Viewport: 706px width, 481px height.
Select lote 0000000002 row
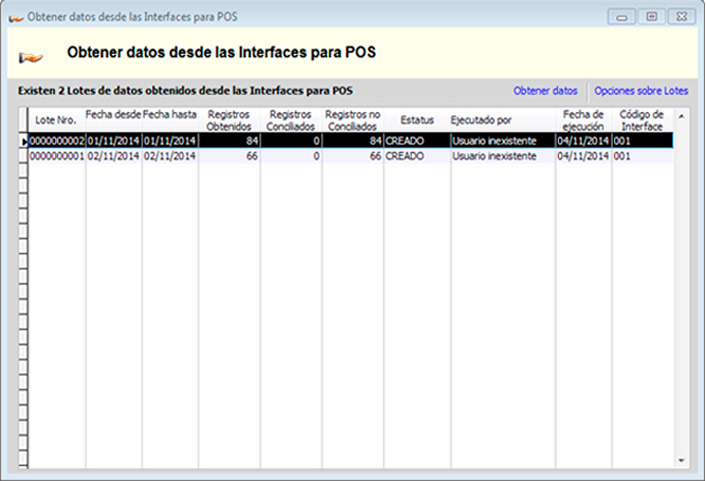[57, 142]
